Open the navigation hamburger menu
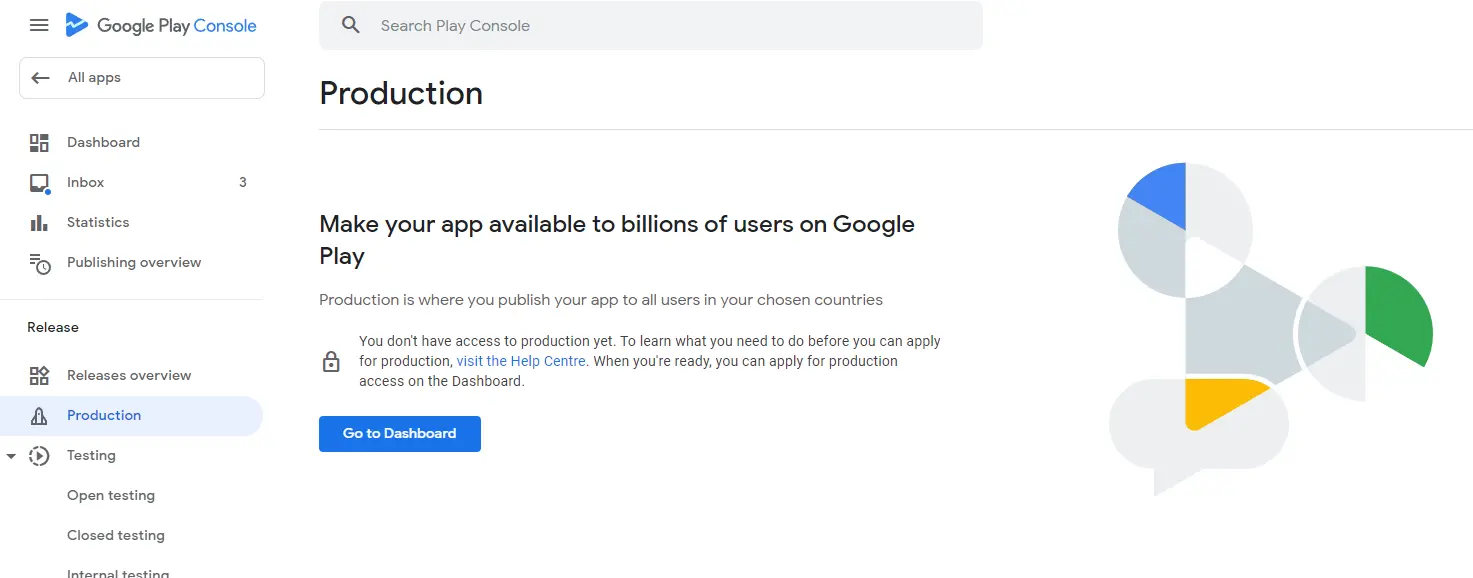Viewport: 1473px width, 578px height. [x=39, y=25]
